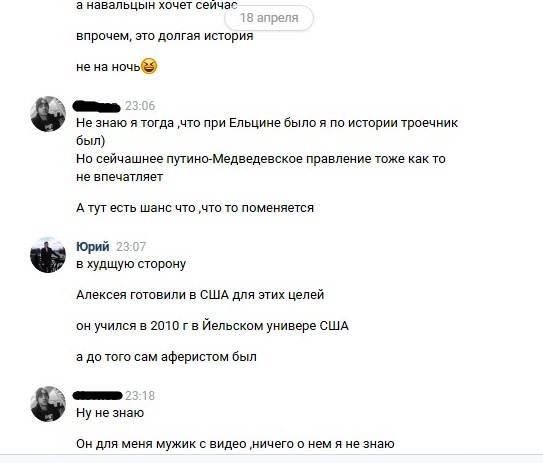543x463 pixels.
Task: Select the message 'Он для меня мужик с видео'
Action: point(235,444)
